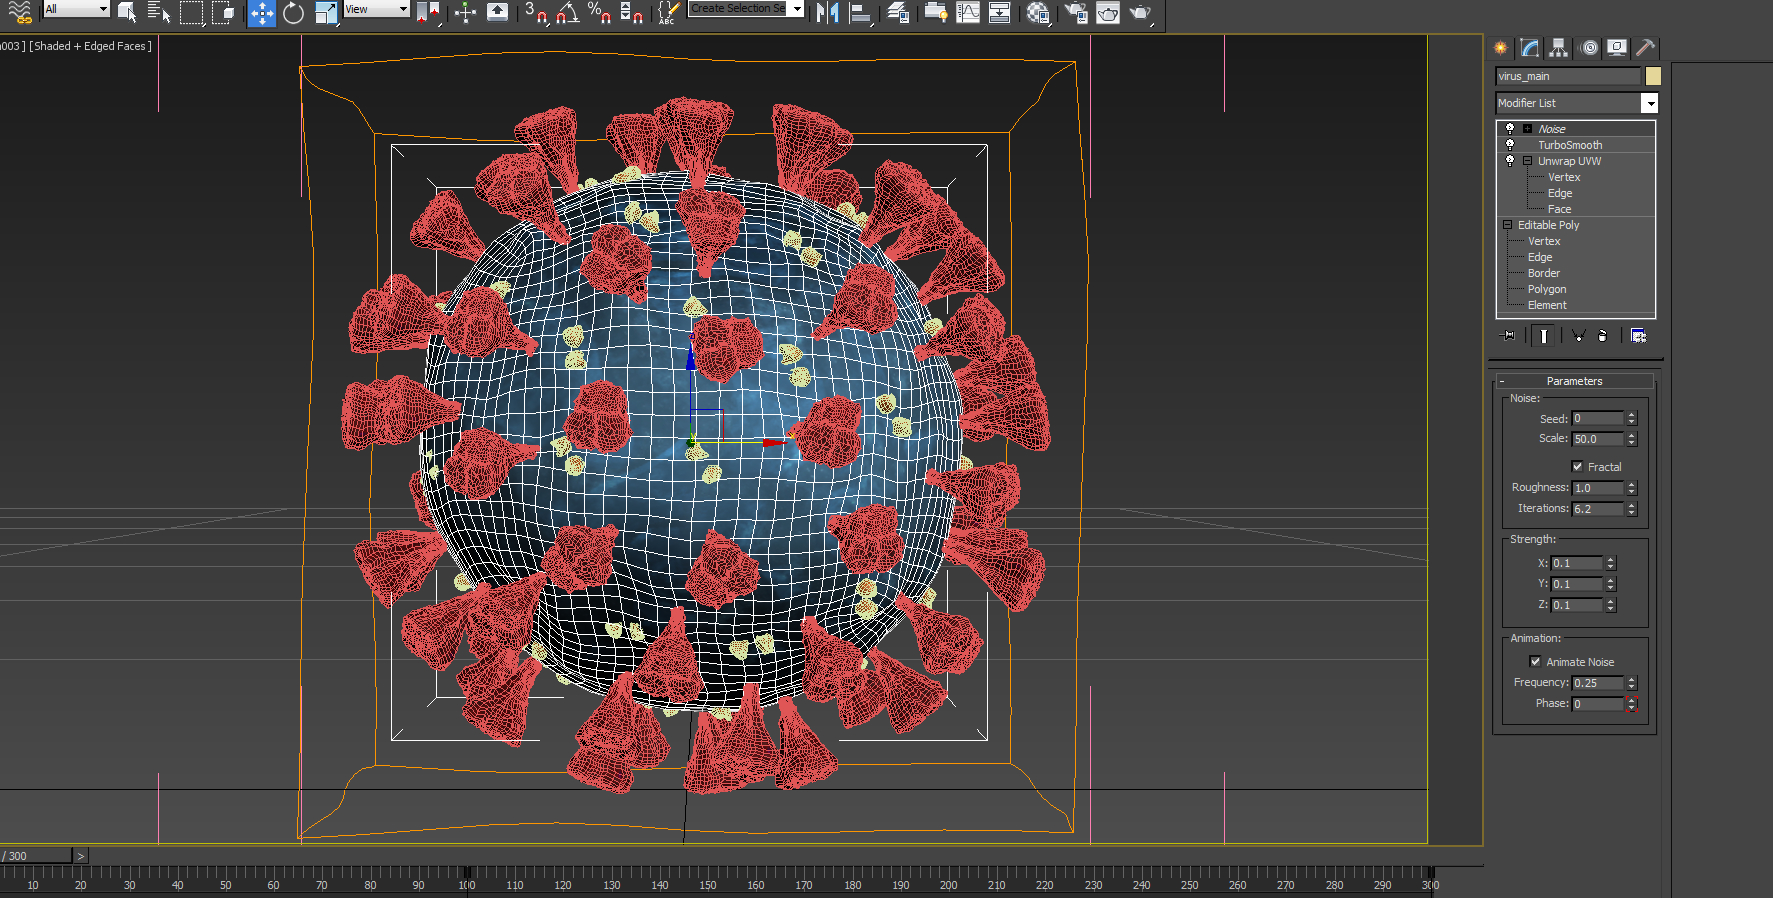This screenshot has width=1773, height=898.
Task: Toggle the Fractal checkbox
Action: coord(1577,467)
